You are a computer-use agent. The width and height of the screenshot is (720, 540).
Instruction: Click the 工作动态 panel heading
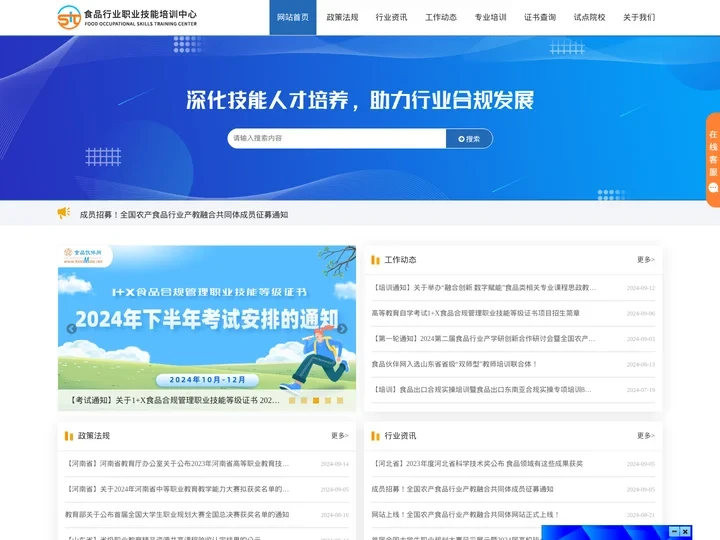pos(400,260)
